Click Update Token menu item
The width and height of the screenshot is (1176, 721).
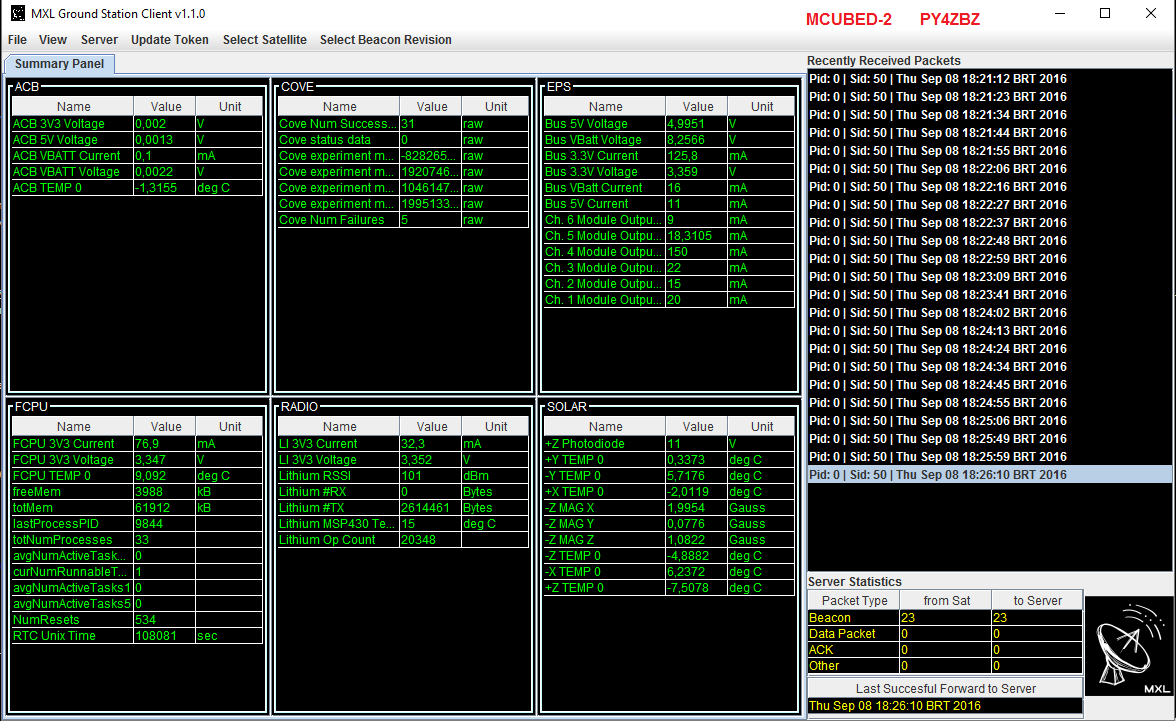[170, 40]
